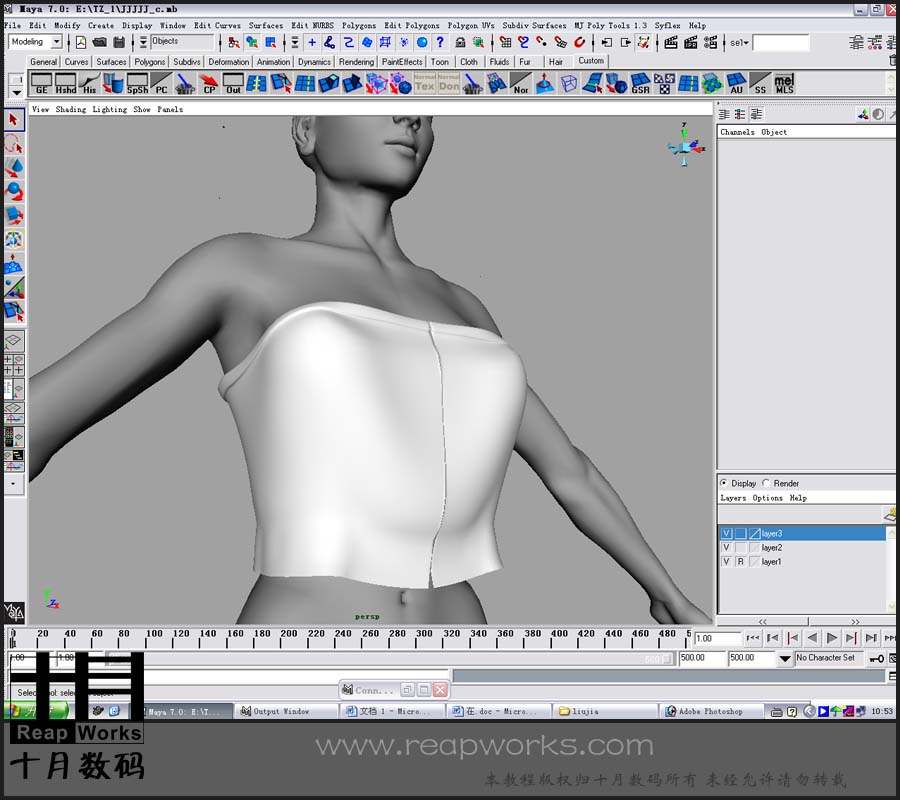Open the Syflex menu
Image resolution: width=900 pixels, height=800 pixels.
pyautogui.click(x=667, y=25)
